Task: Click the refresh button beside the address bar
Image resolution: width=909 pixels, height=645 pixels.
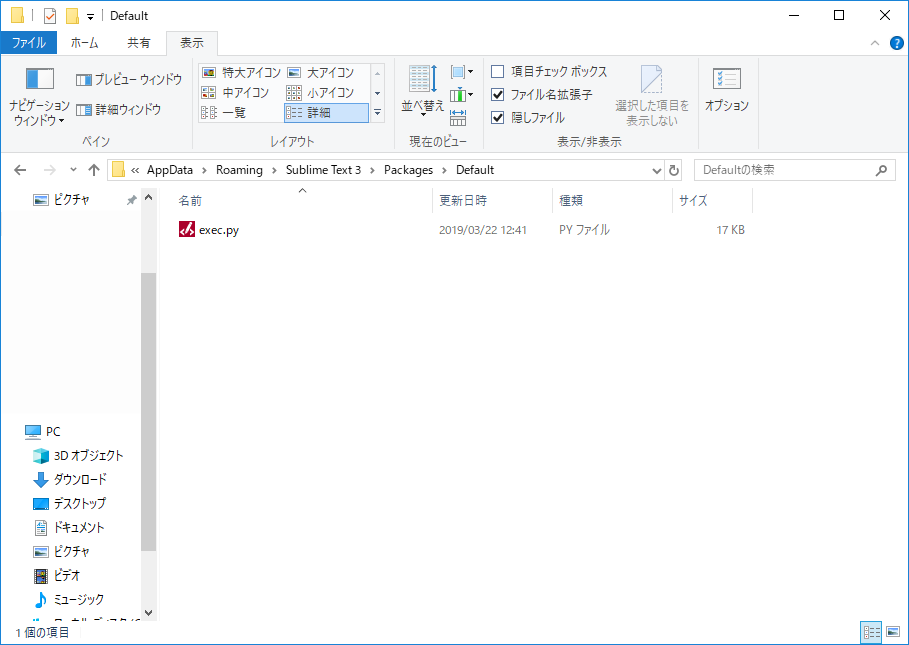Action: click(x=674, y=169)
